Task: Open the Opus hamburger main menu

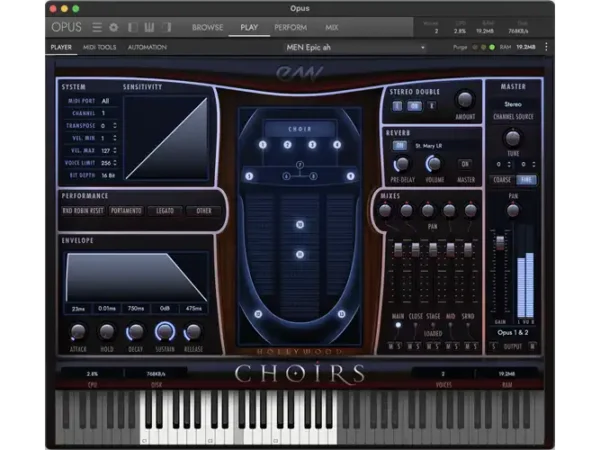Action: tap(97, 27)
